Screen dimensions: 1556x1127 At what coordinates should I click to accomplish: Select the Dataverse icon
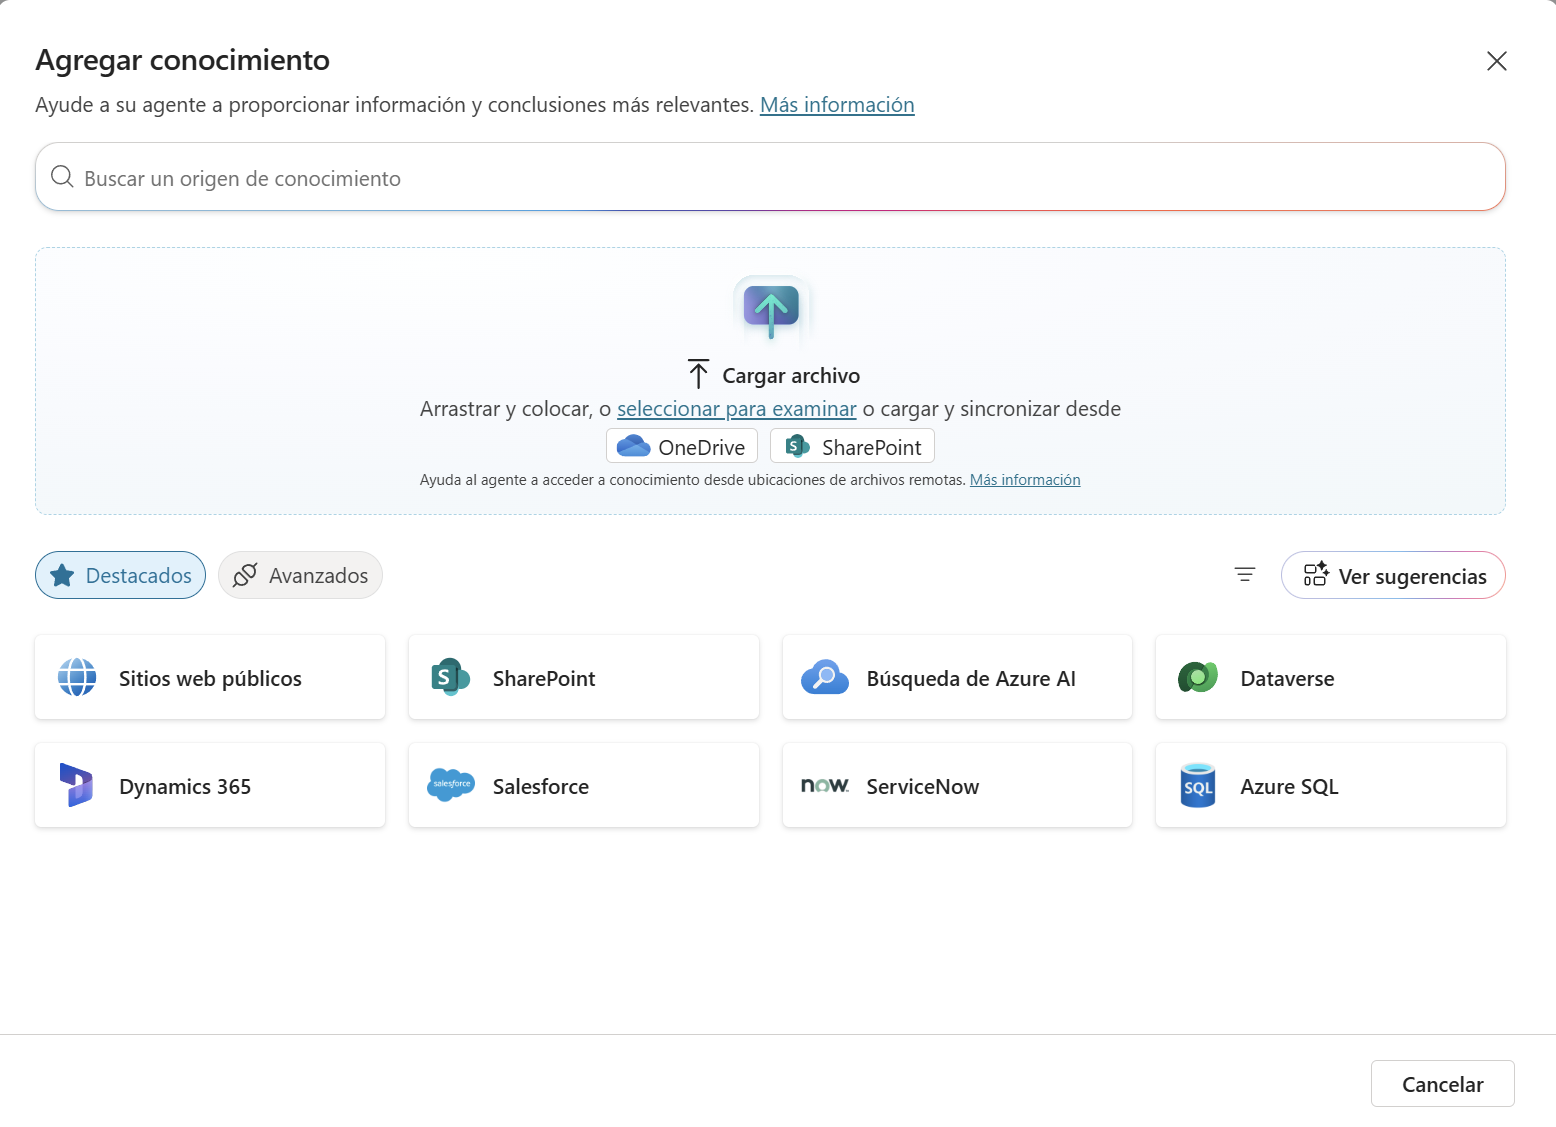1198,677
